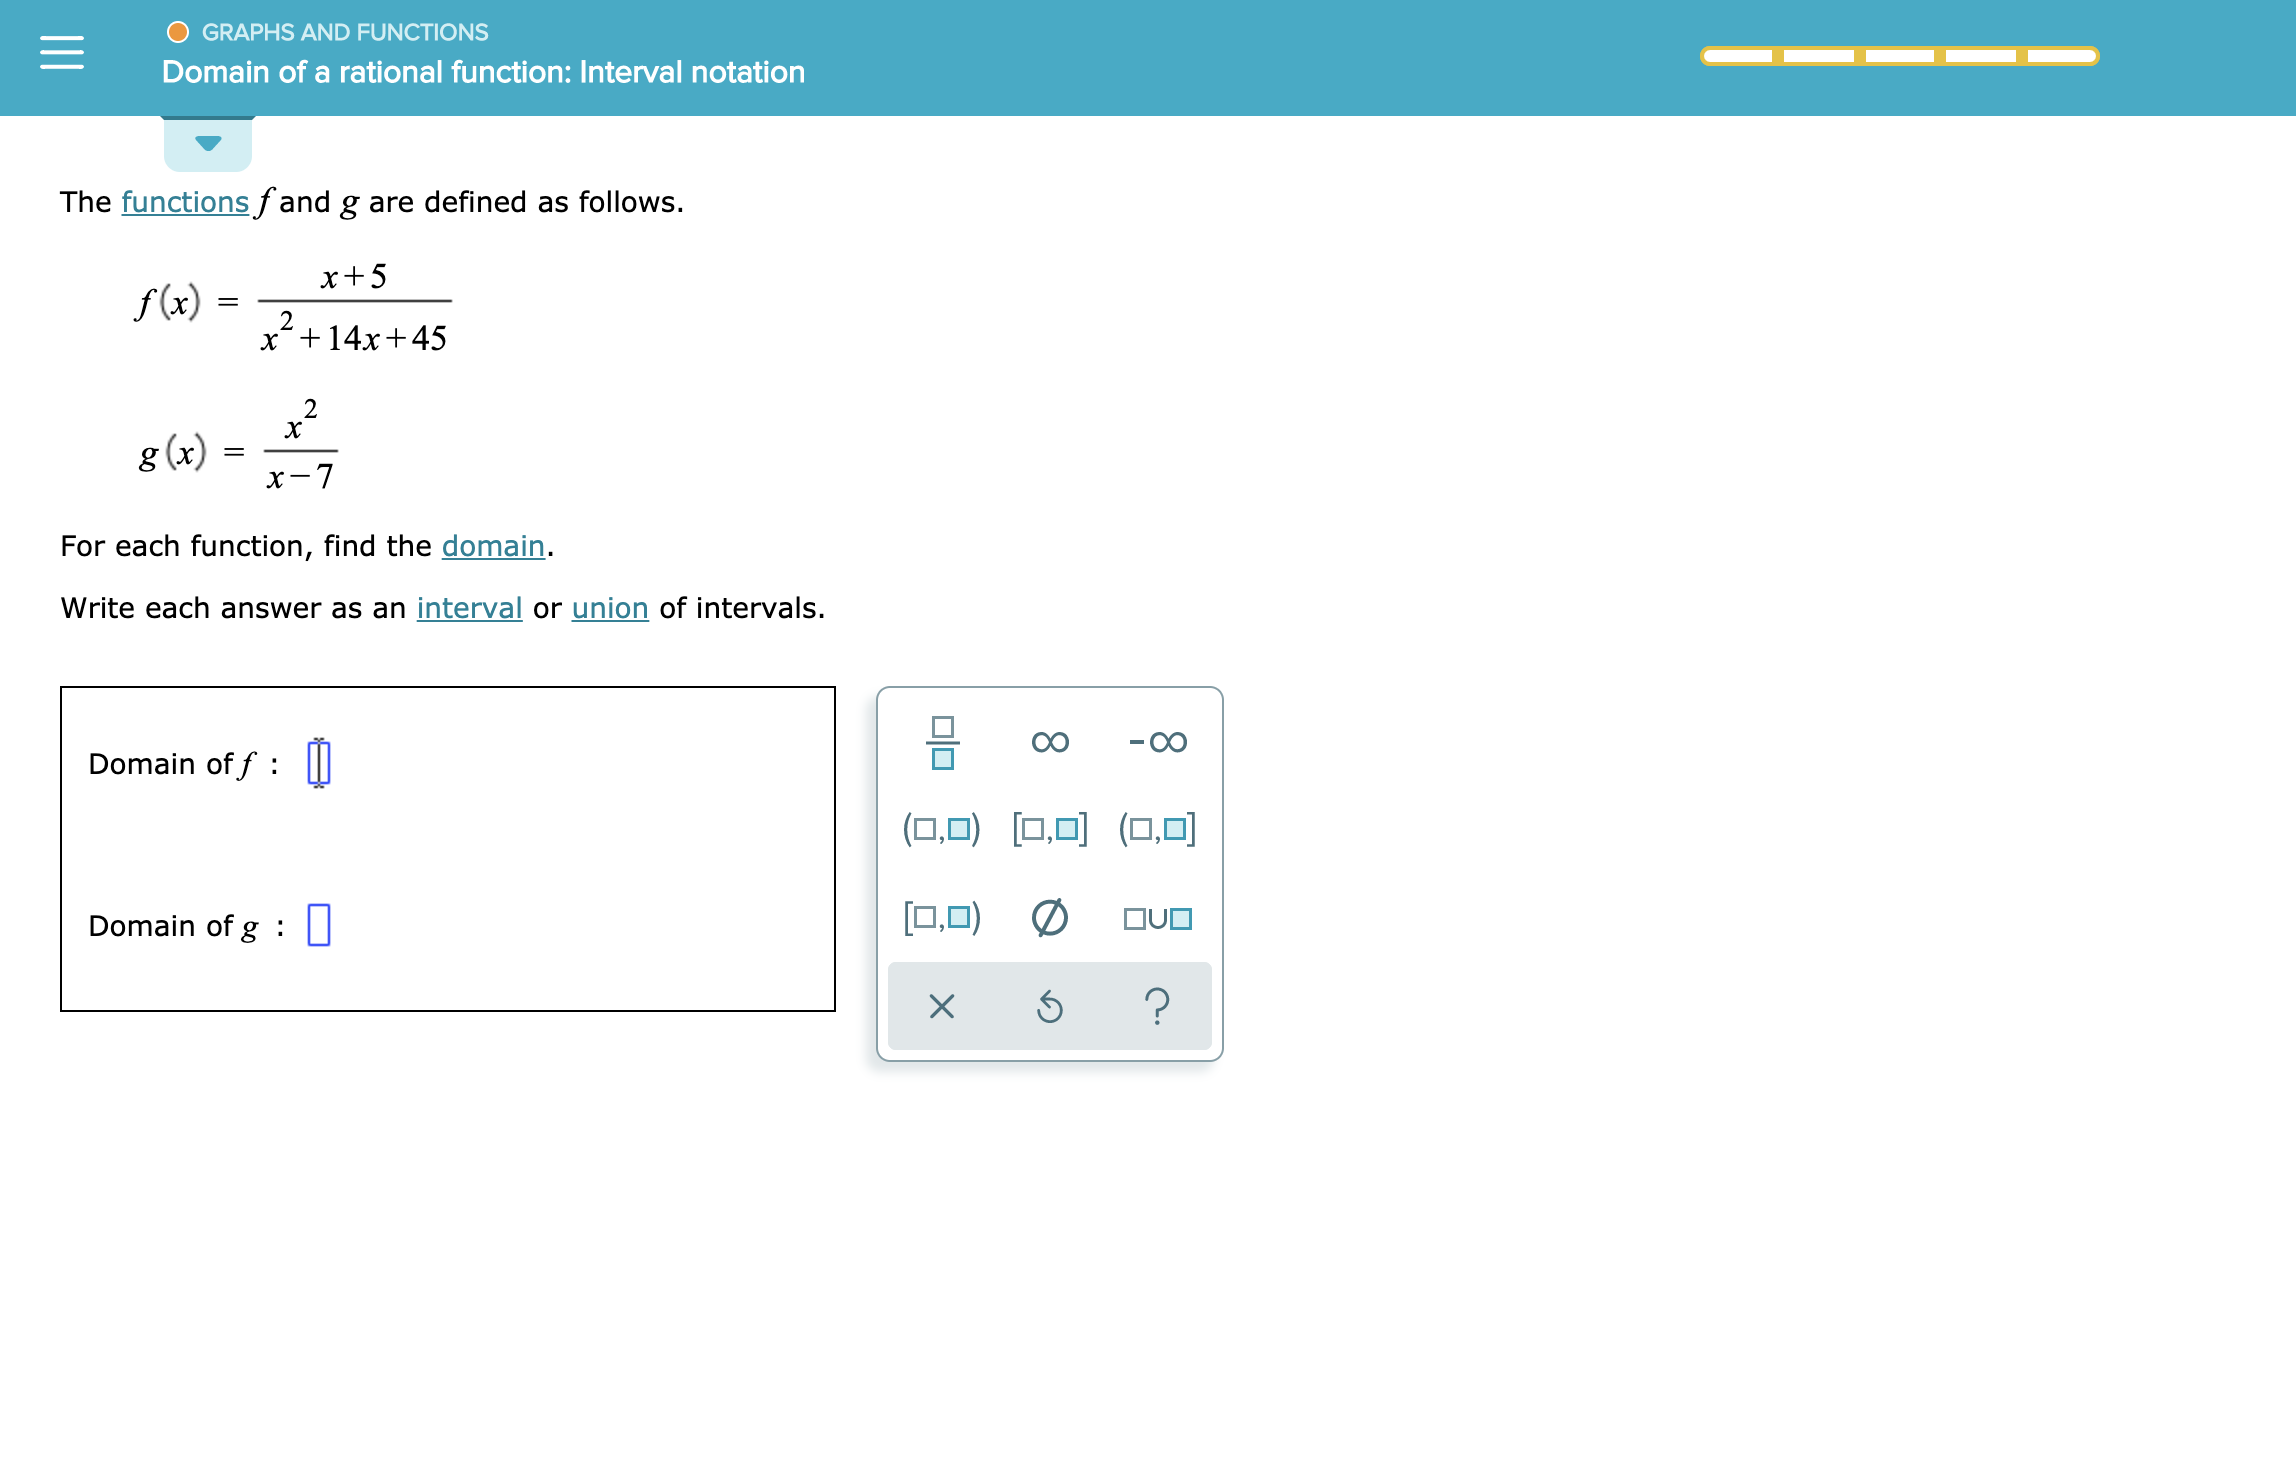The height and width of the screenshot is (1466, 2296).
Task: Insert left-closed right-open interval template
Action: click(x=942, y=917)
